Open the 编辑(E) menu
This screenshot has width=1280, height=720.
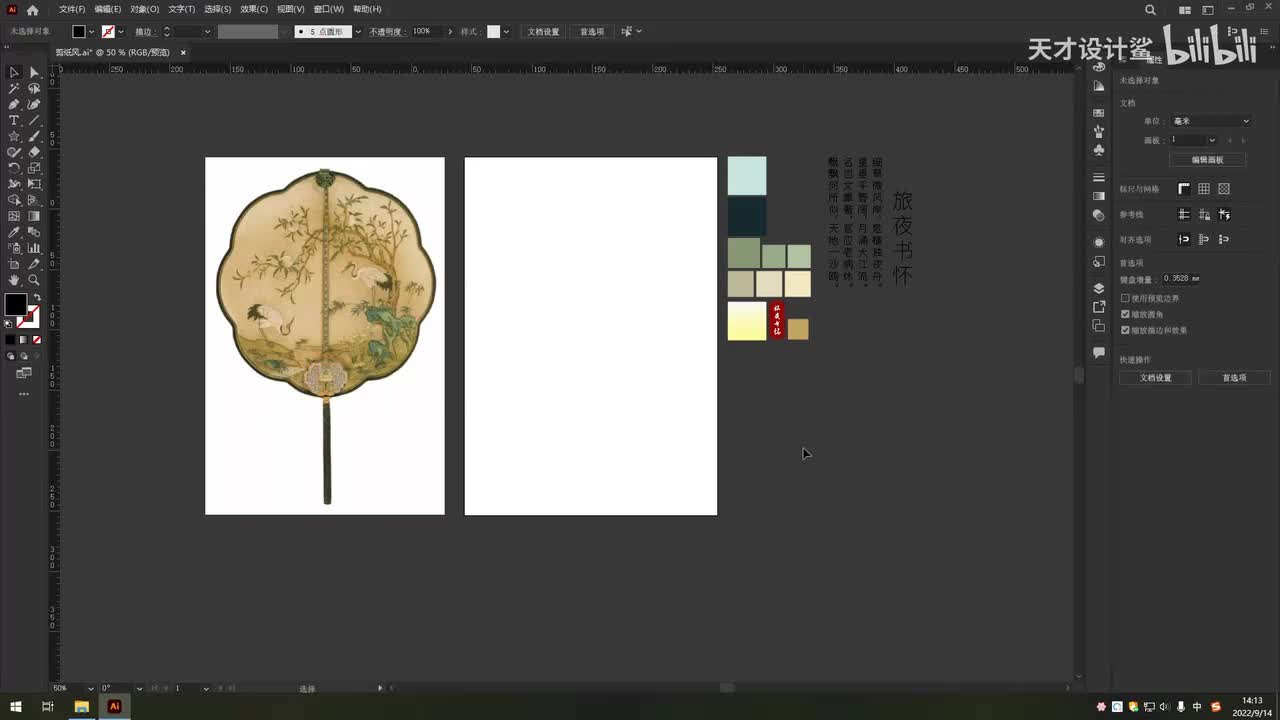[x=108, y=9]
